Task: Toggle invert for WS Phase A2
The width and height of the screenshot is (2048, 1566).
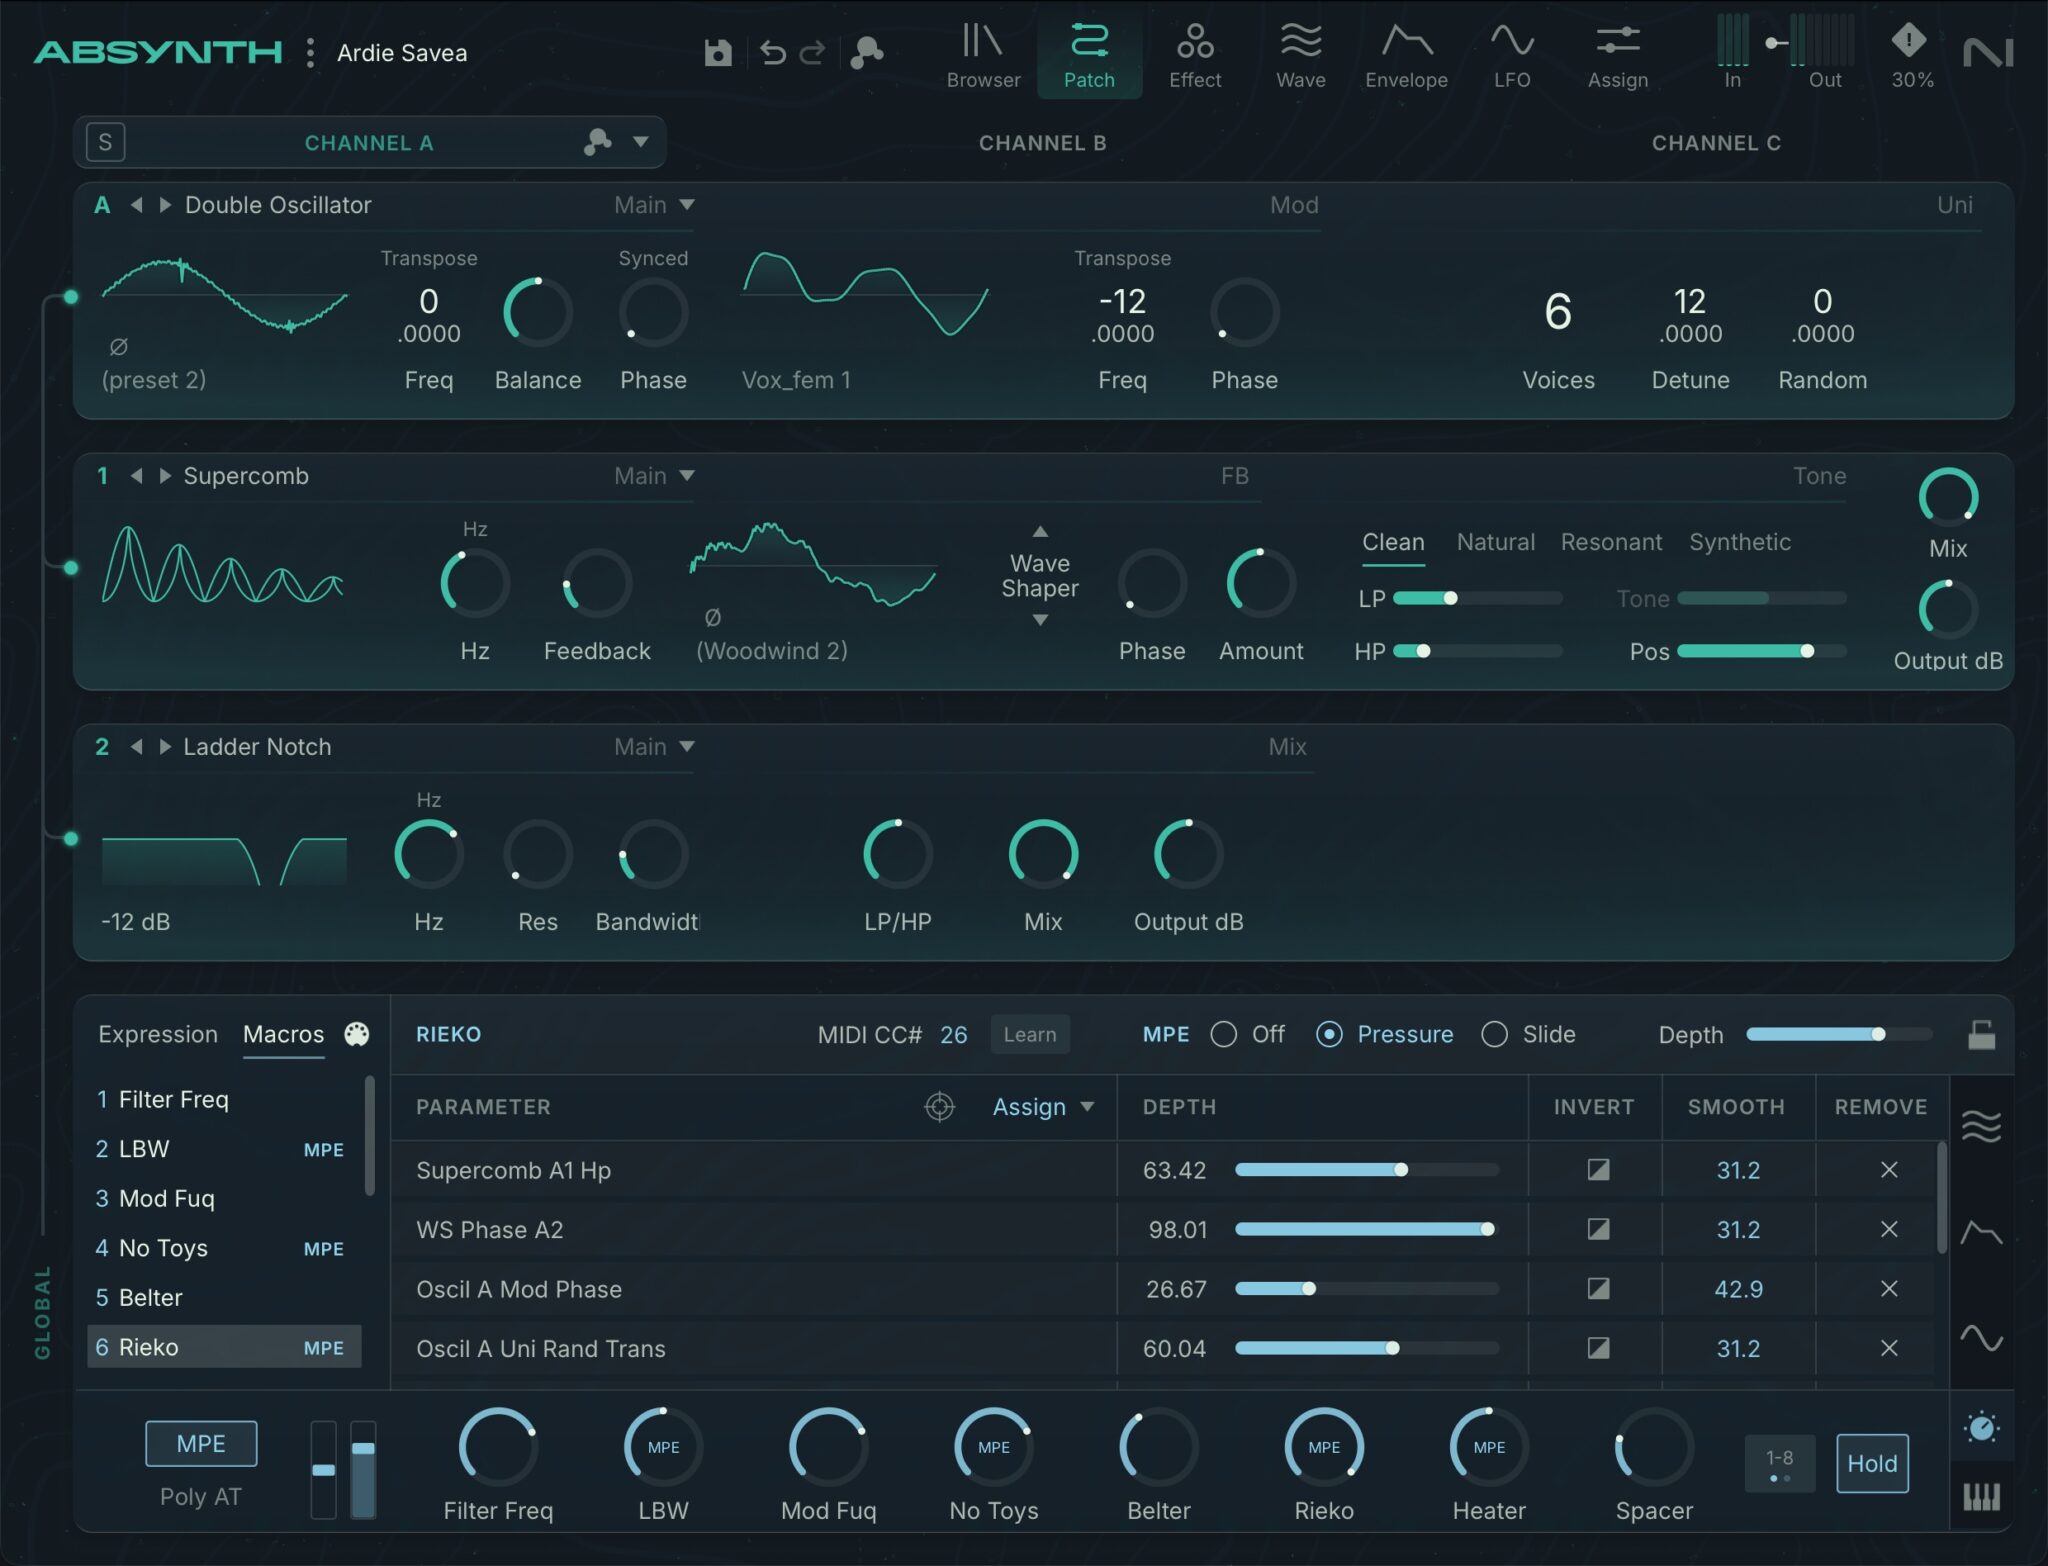Action: pyautogui.click(x=1598, y=1229)
